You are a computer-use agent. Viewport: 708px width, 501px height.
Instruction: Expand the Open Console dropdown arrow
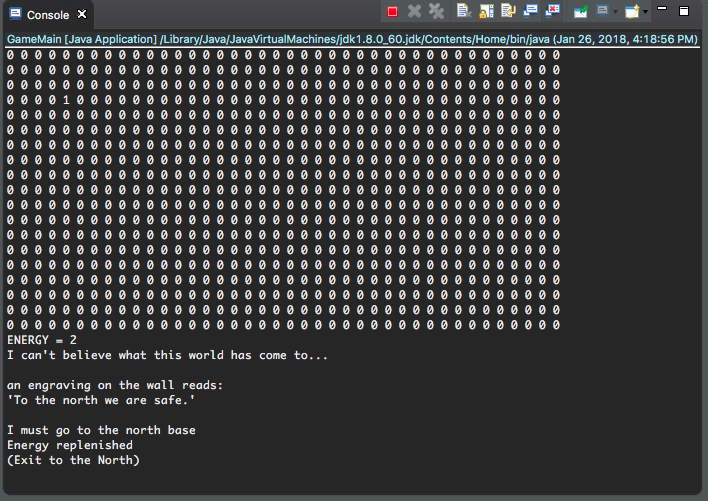[646, 12]
